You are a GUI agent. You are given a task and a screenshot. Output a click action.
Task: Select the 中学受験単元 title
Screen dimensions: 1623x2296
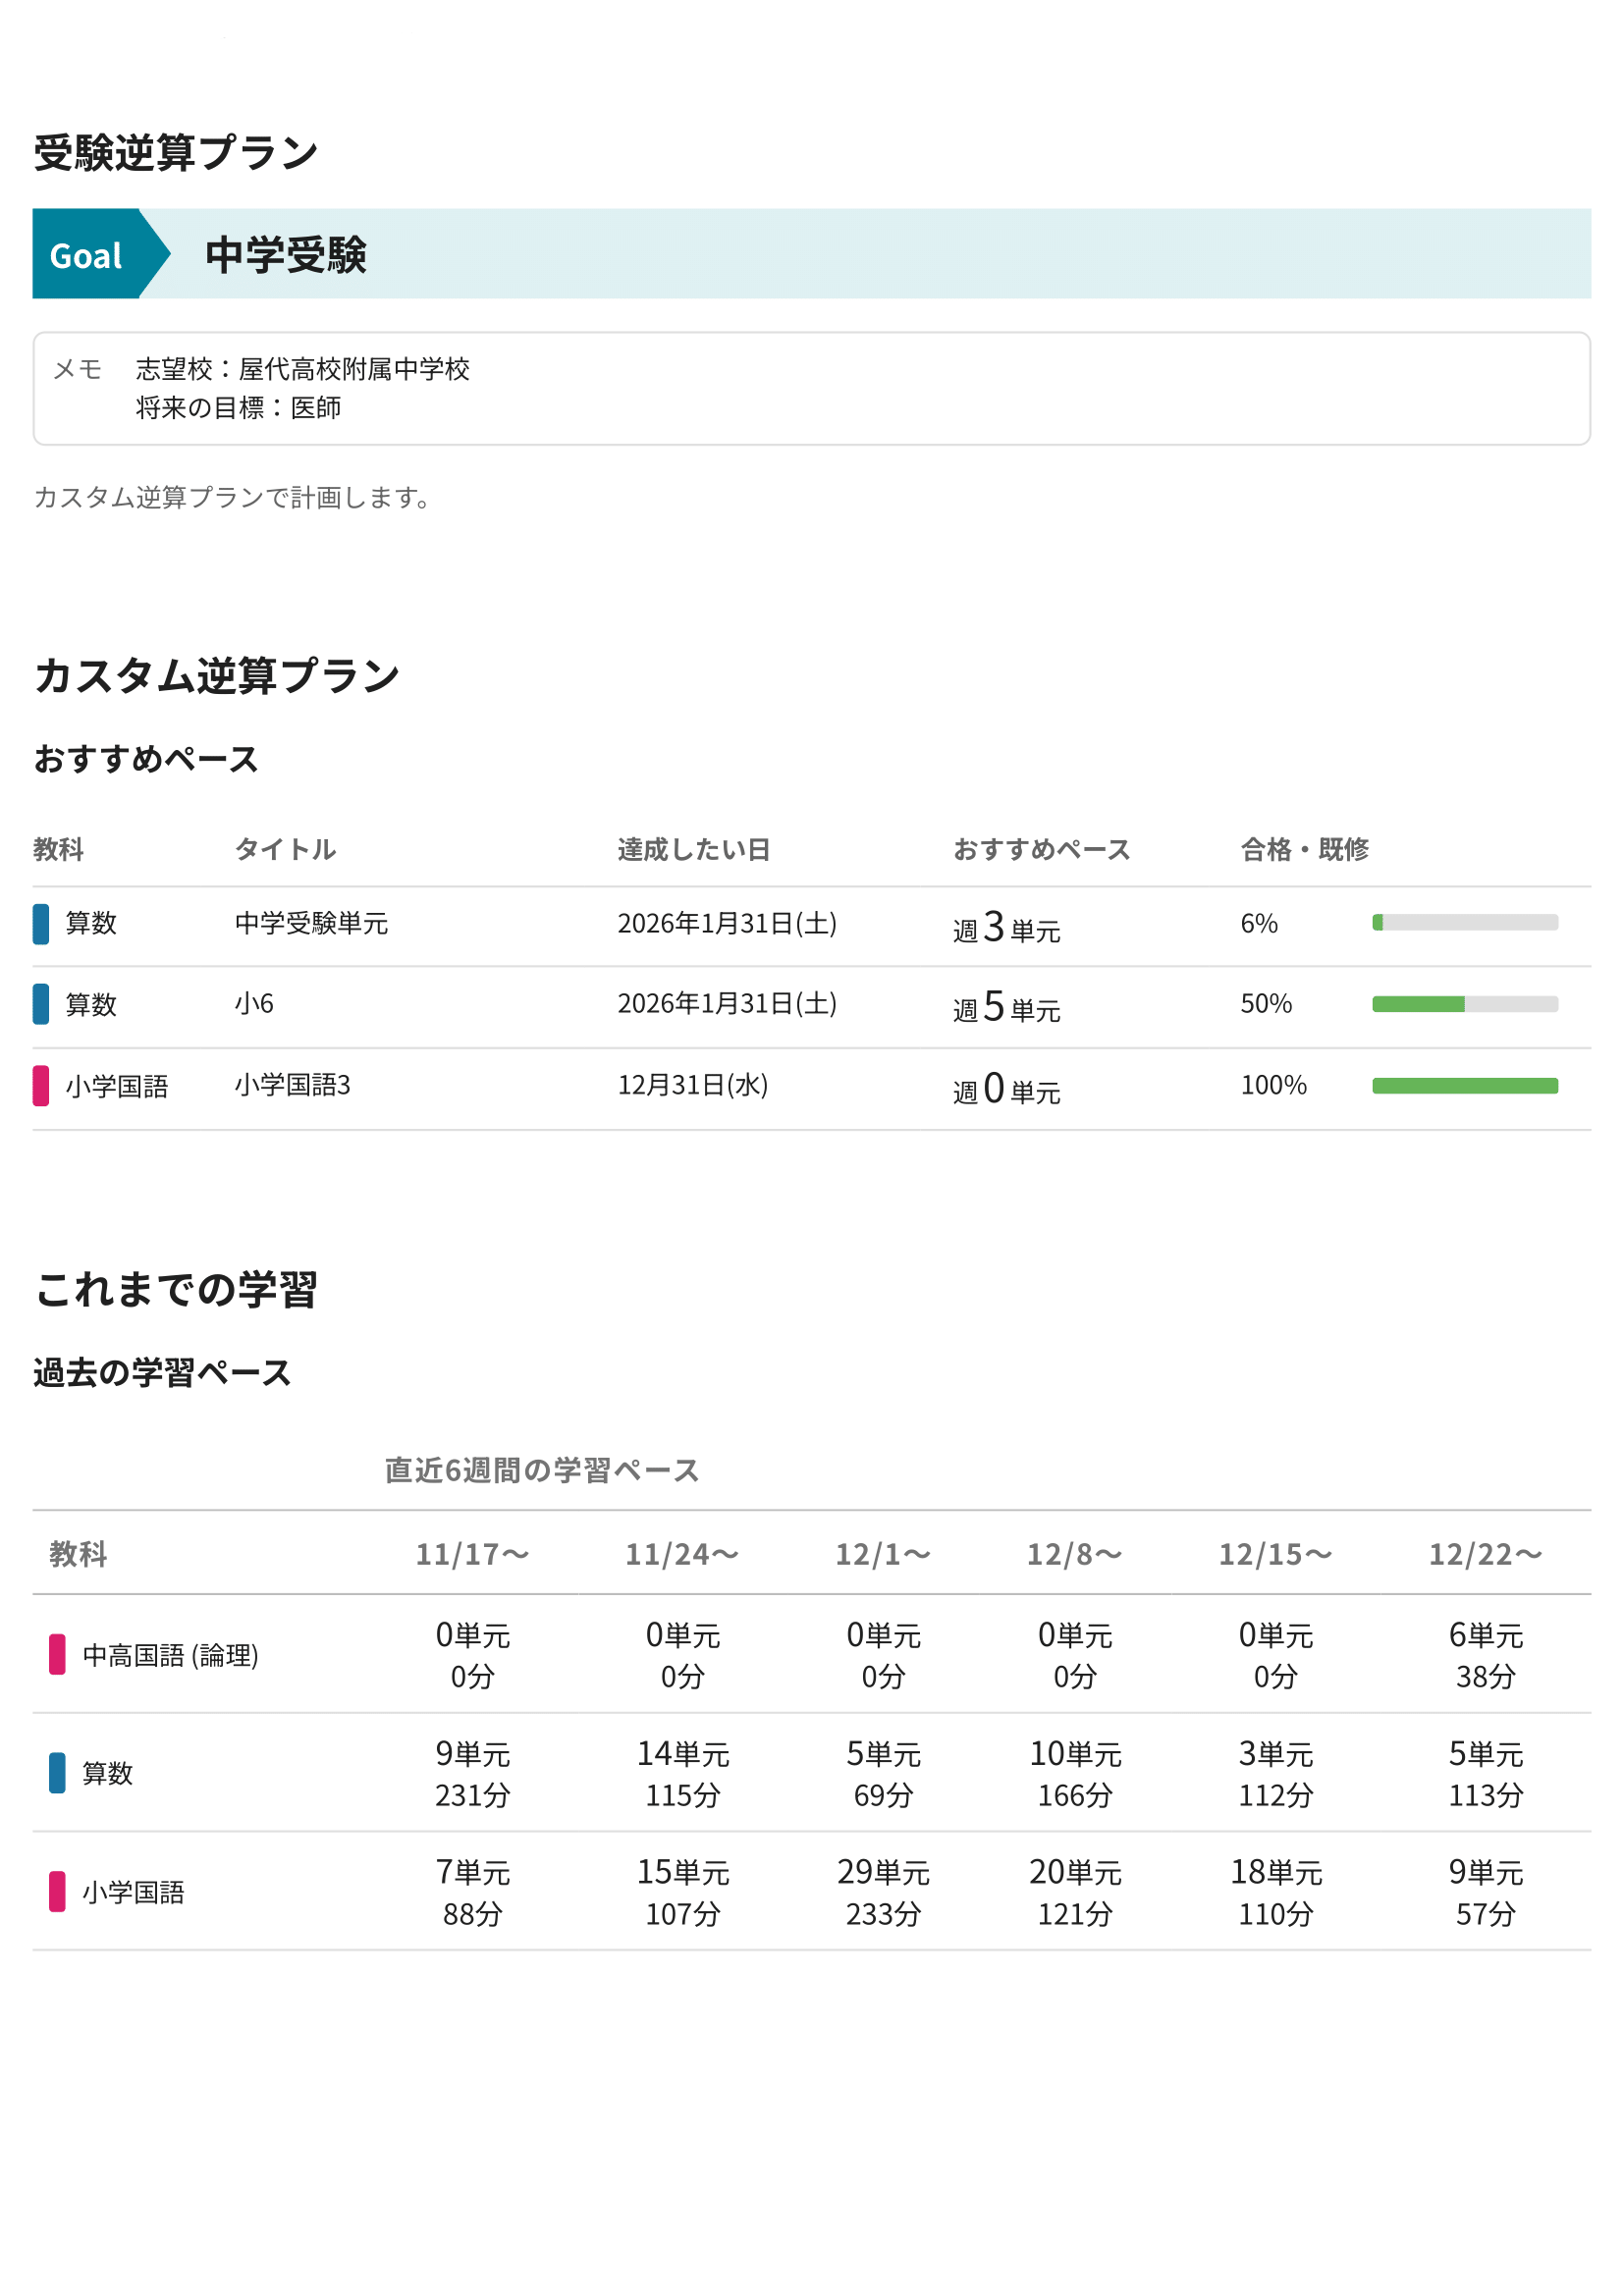coord(311,923)
